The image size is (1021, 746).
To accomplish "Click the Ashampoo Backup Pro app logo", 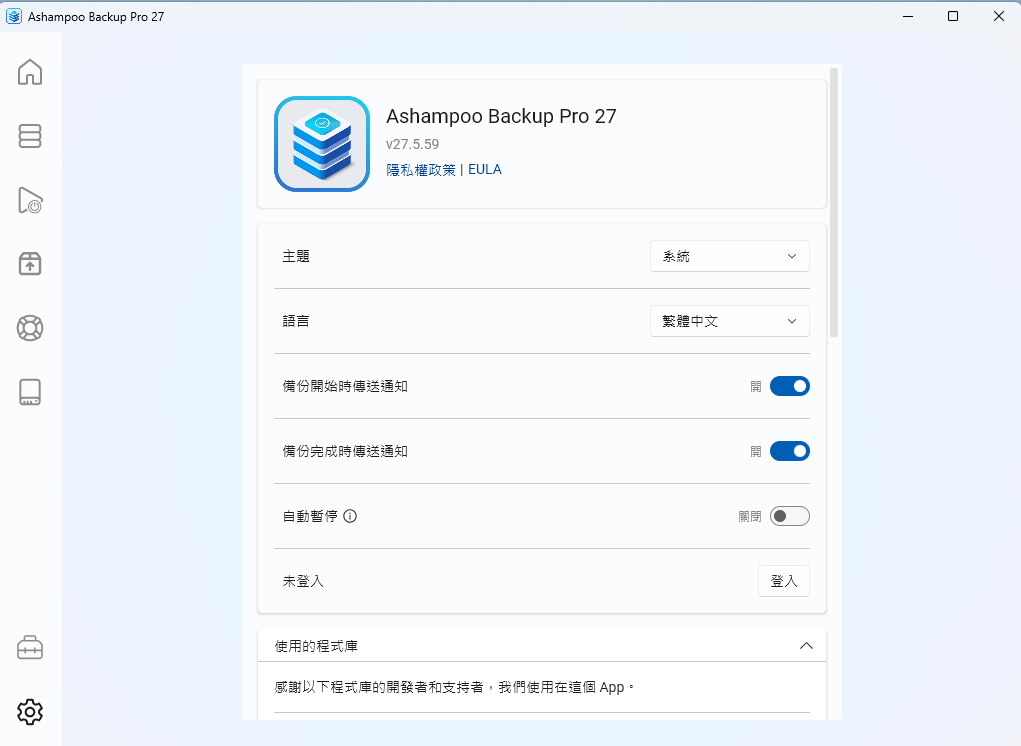I will [x=322, y=144].
